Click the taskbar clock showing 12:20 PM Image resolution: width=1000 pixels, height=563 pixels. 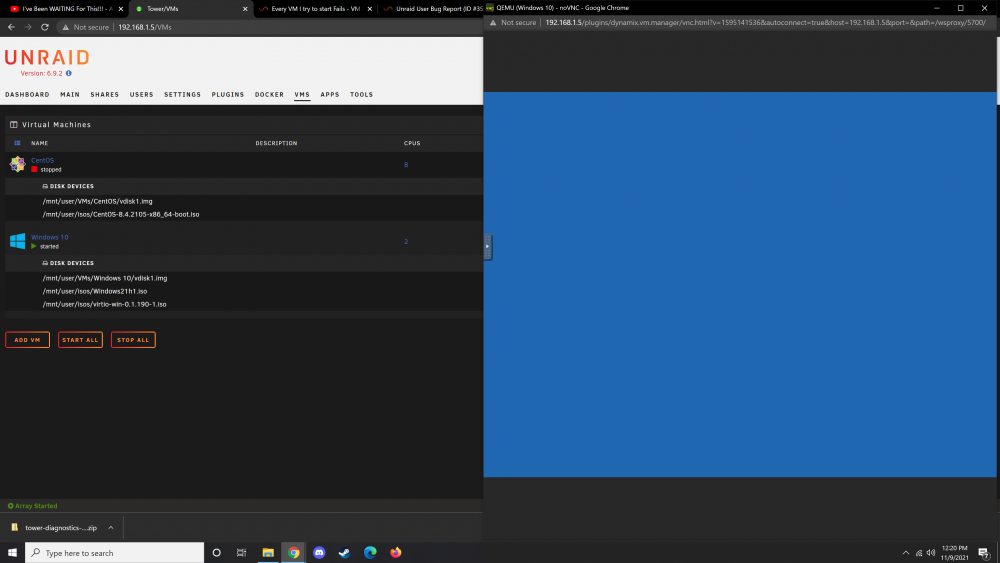tap(954, 553)
